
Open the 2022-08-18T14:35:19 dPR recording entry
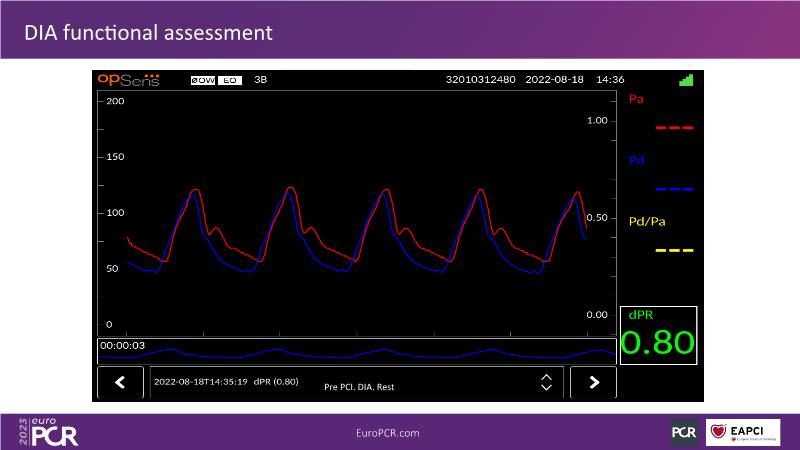pos(226,381)
